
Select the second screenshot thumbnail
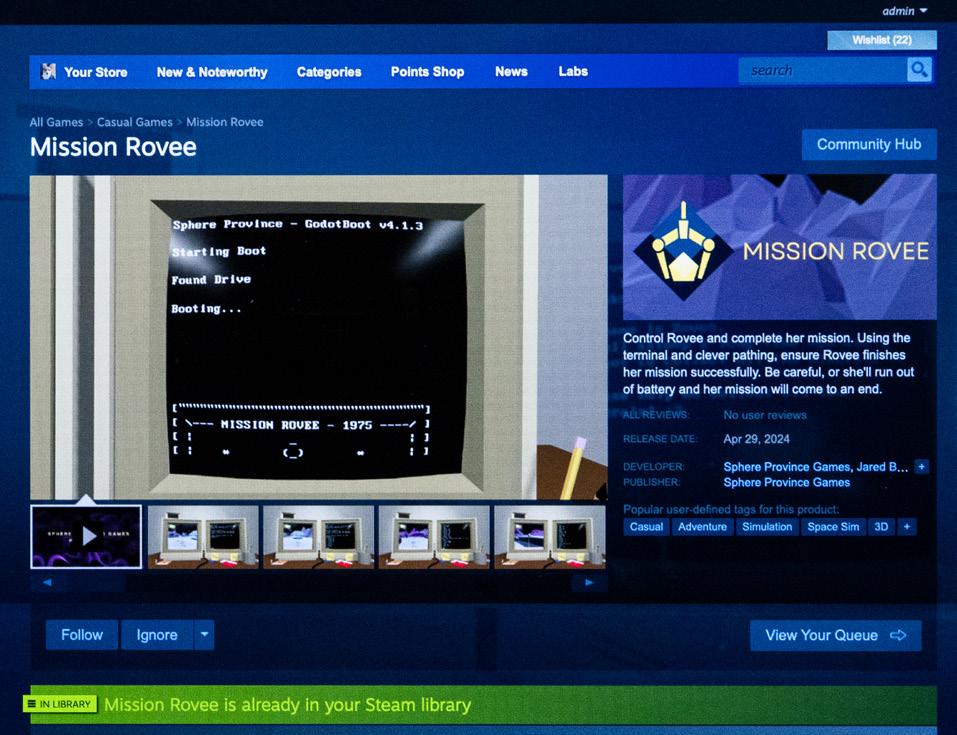point(203,537)
